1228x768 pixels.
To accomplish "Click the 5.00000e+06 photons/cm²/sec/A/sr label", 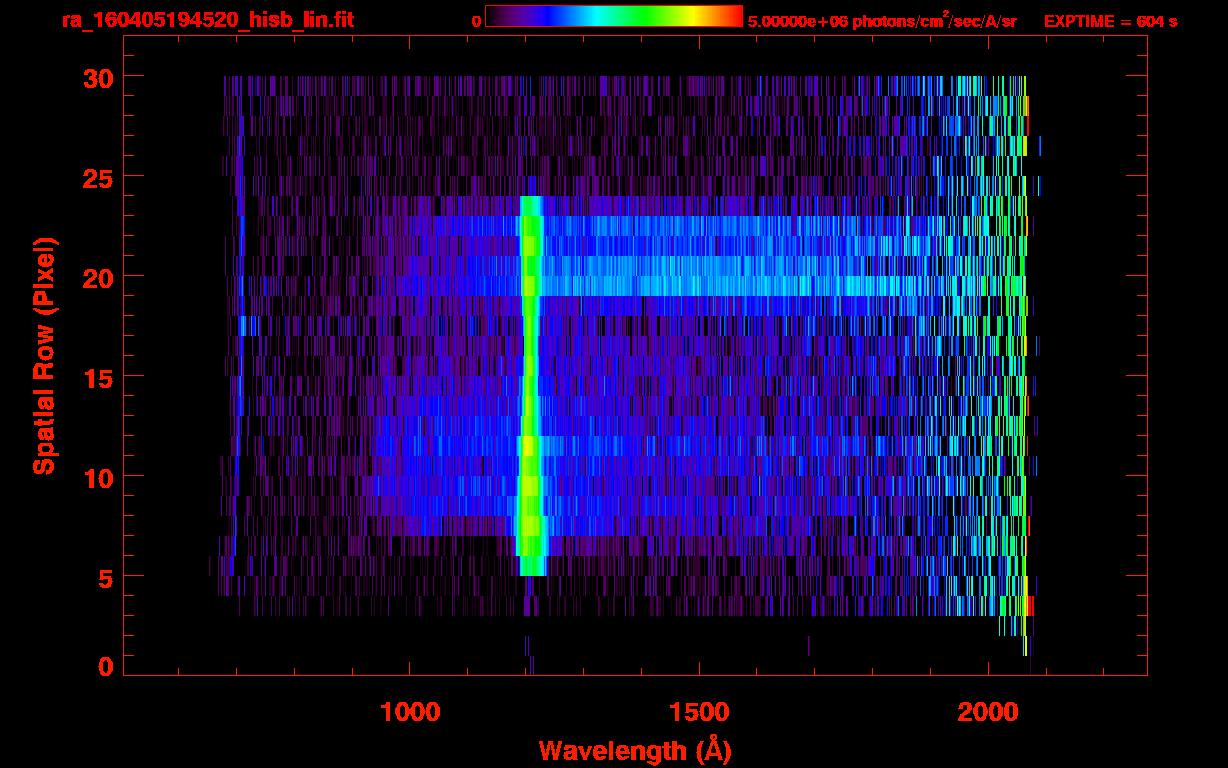I will pos(882,20).
